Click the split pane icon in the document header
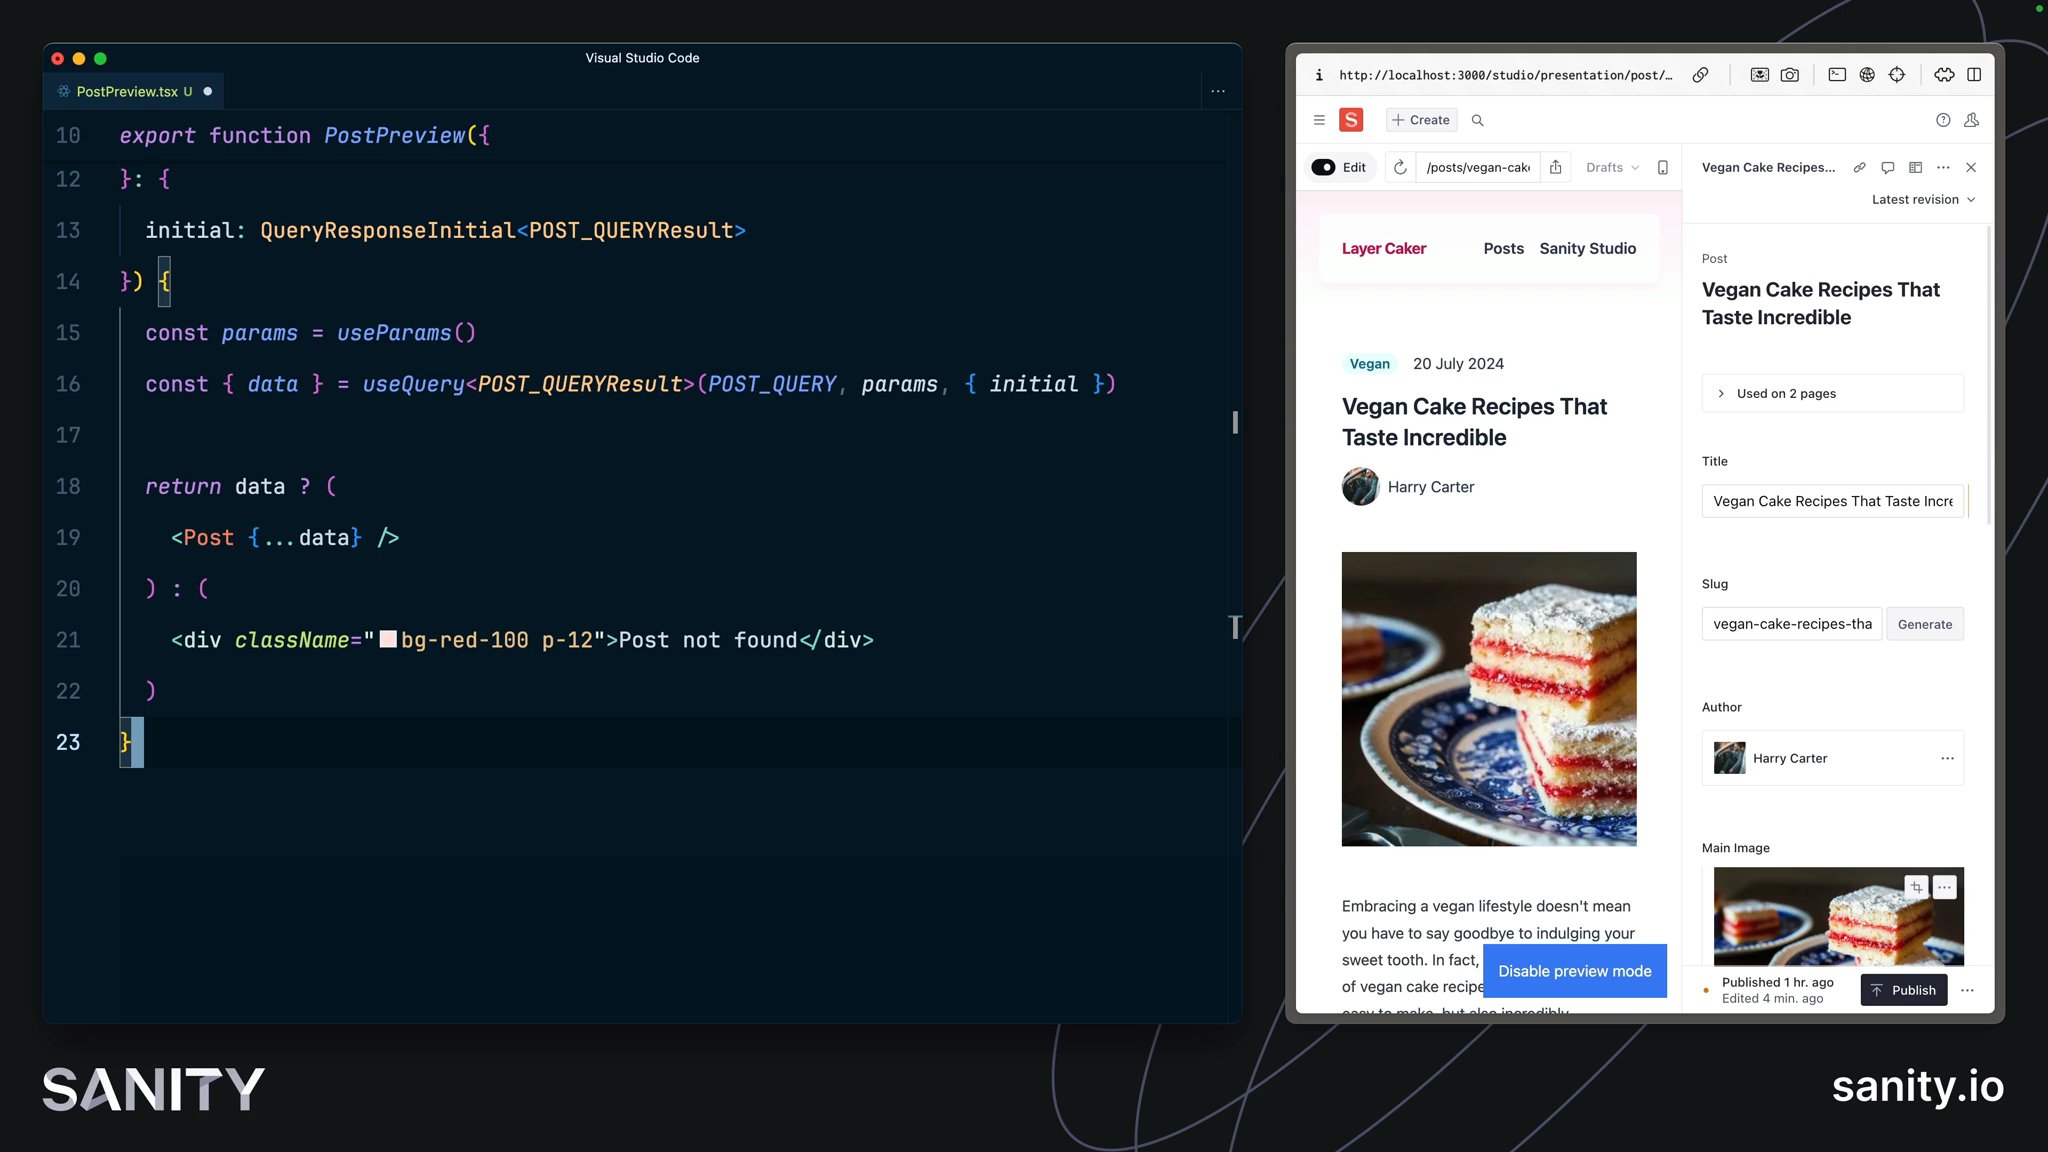 1915,167
